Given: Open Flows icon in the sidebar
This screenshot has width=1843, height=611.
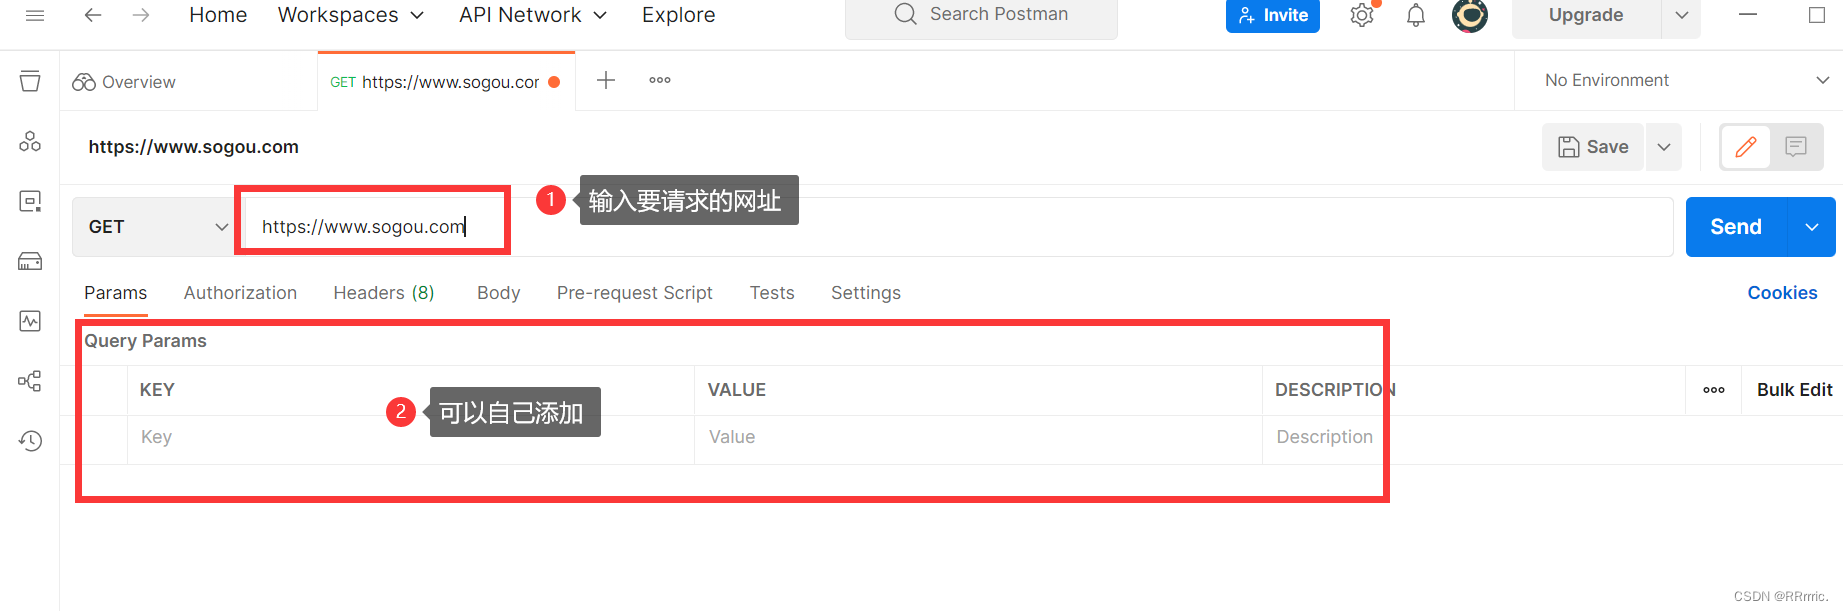Looking at the screenshot, I should 30,381.
